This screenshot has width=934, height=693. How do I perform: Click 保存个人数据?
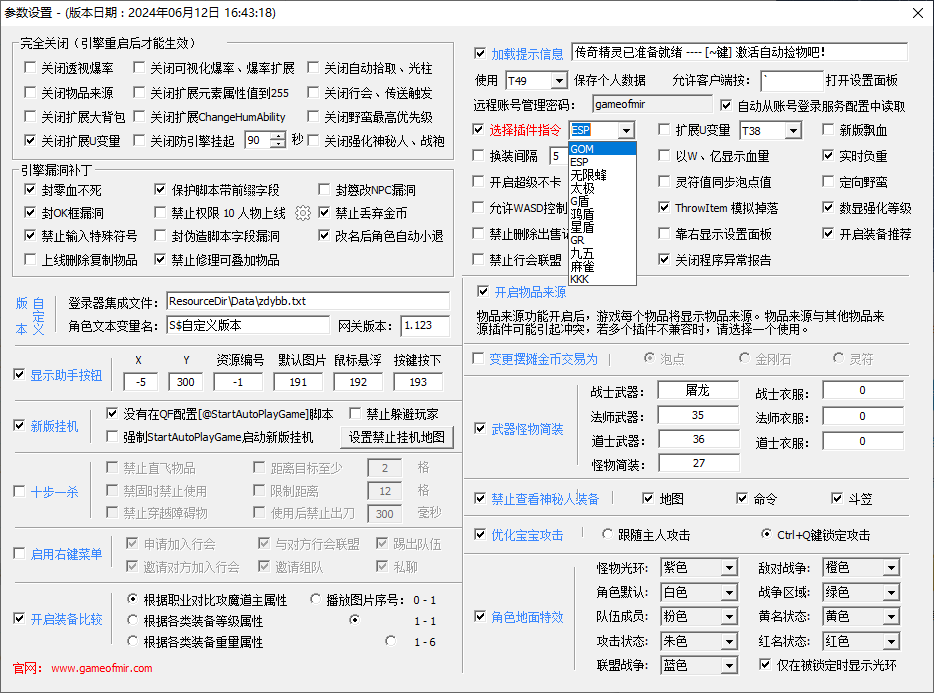tap(610, 80)
